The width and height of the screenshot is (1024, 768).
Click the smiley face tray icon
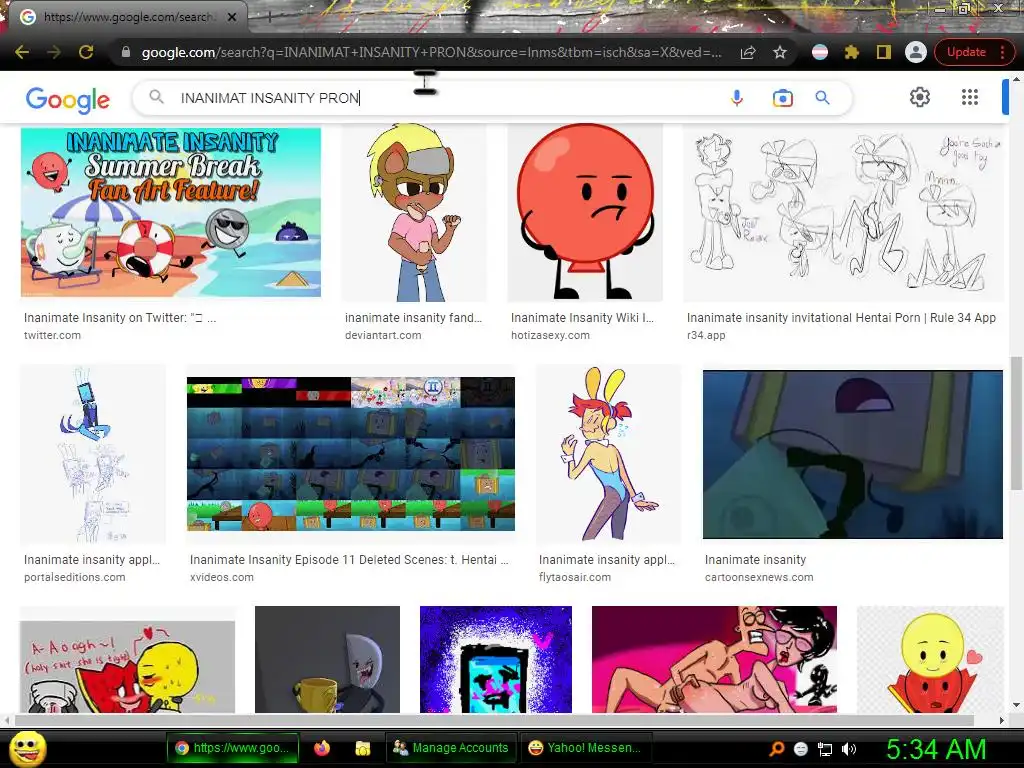click(x=801, y=749)
